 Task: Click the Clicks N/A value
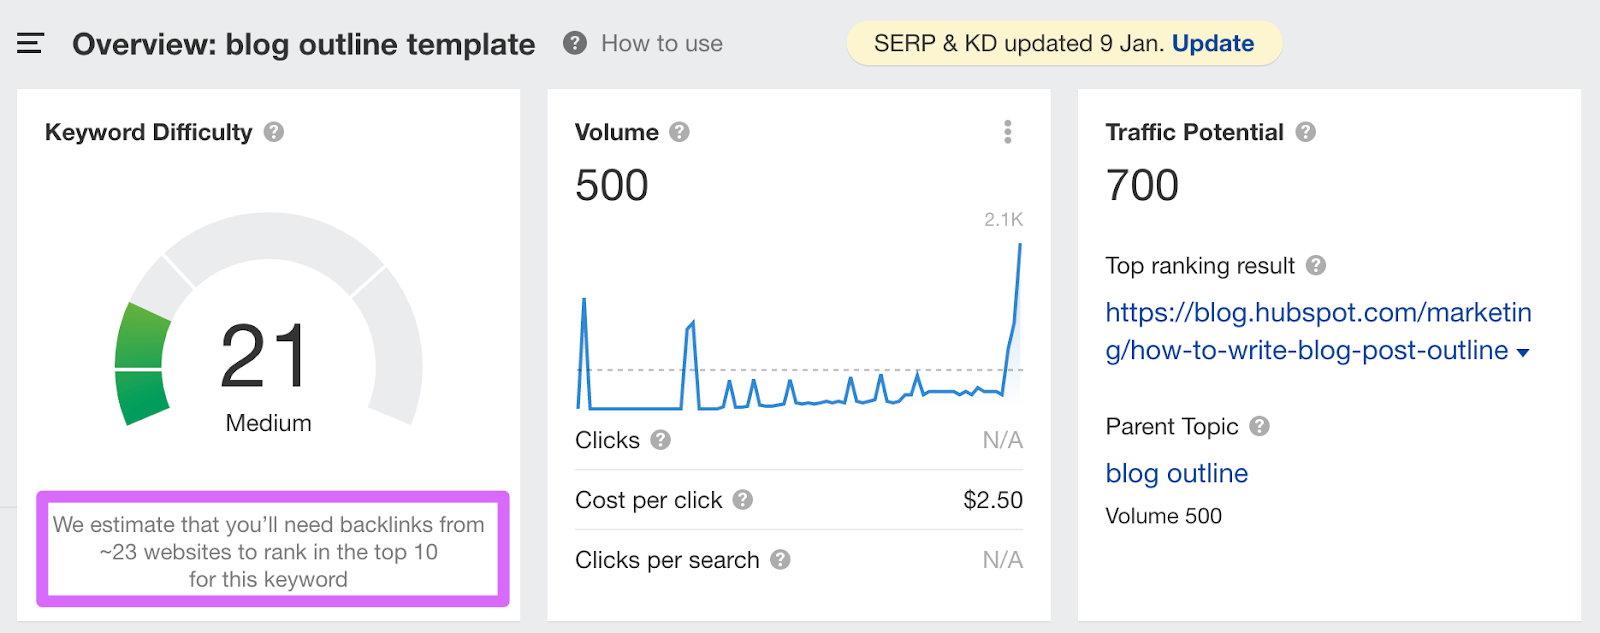[x=1003, y=440]
